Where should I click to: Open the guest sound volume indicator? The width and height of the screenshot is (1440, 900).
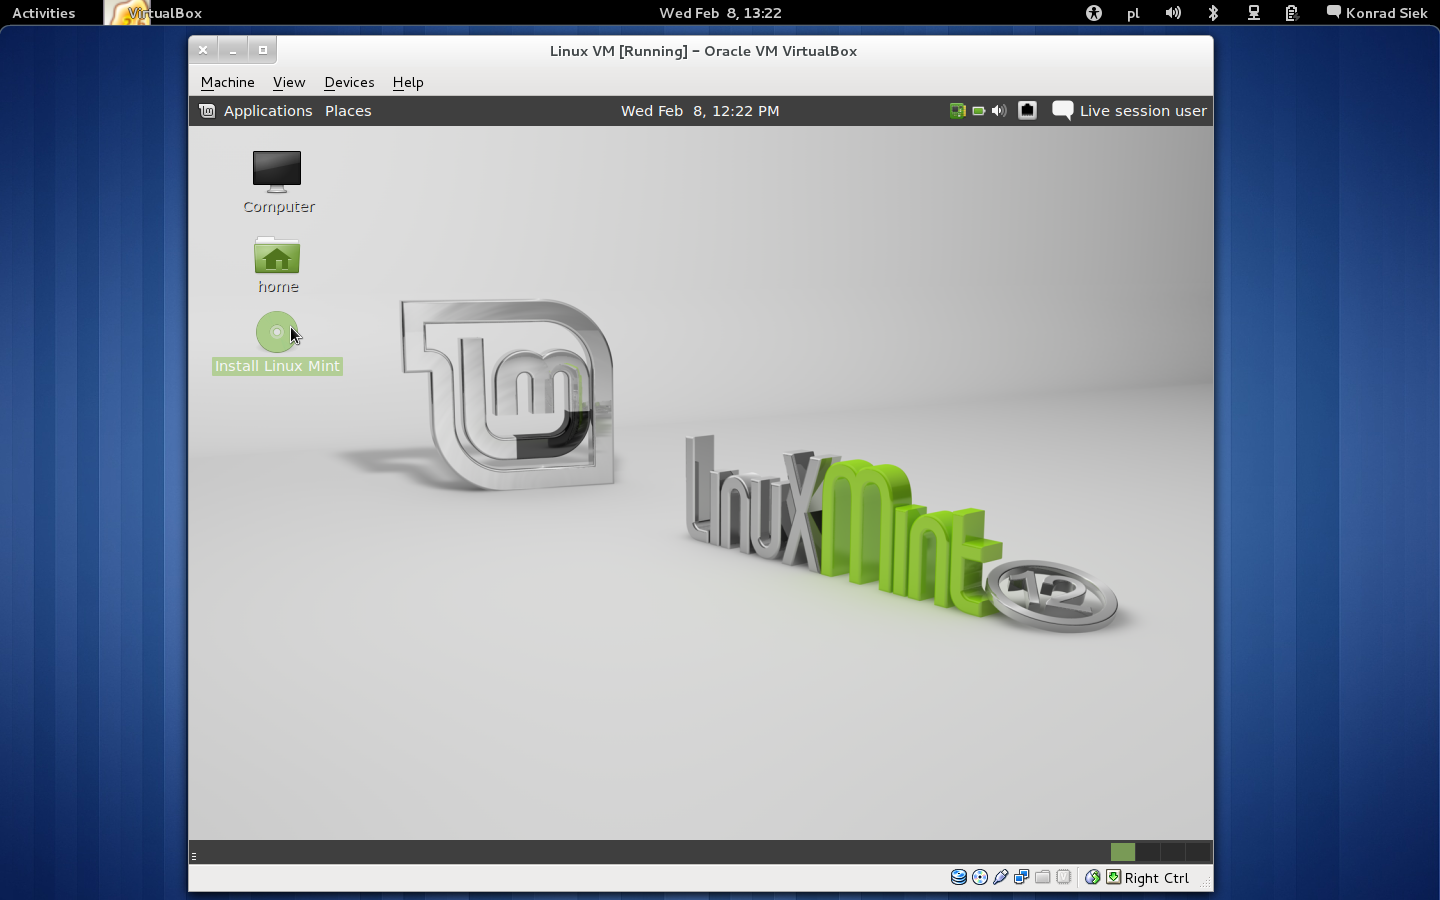coord(999,111)
